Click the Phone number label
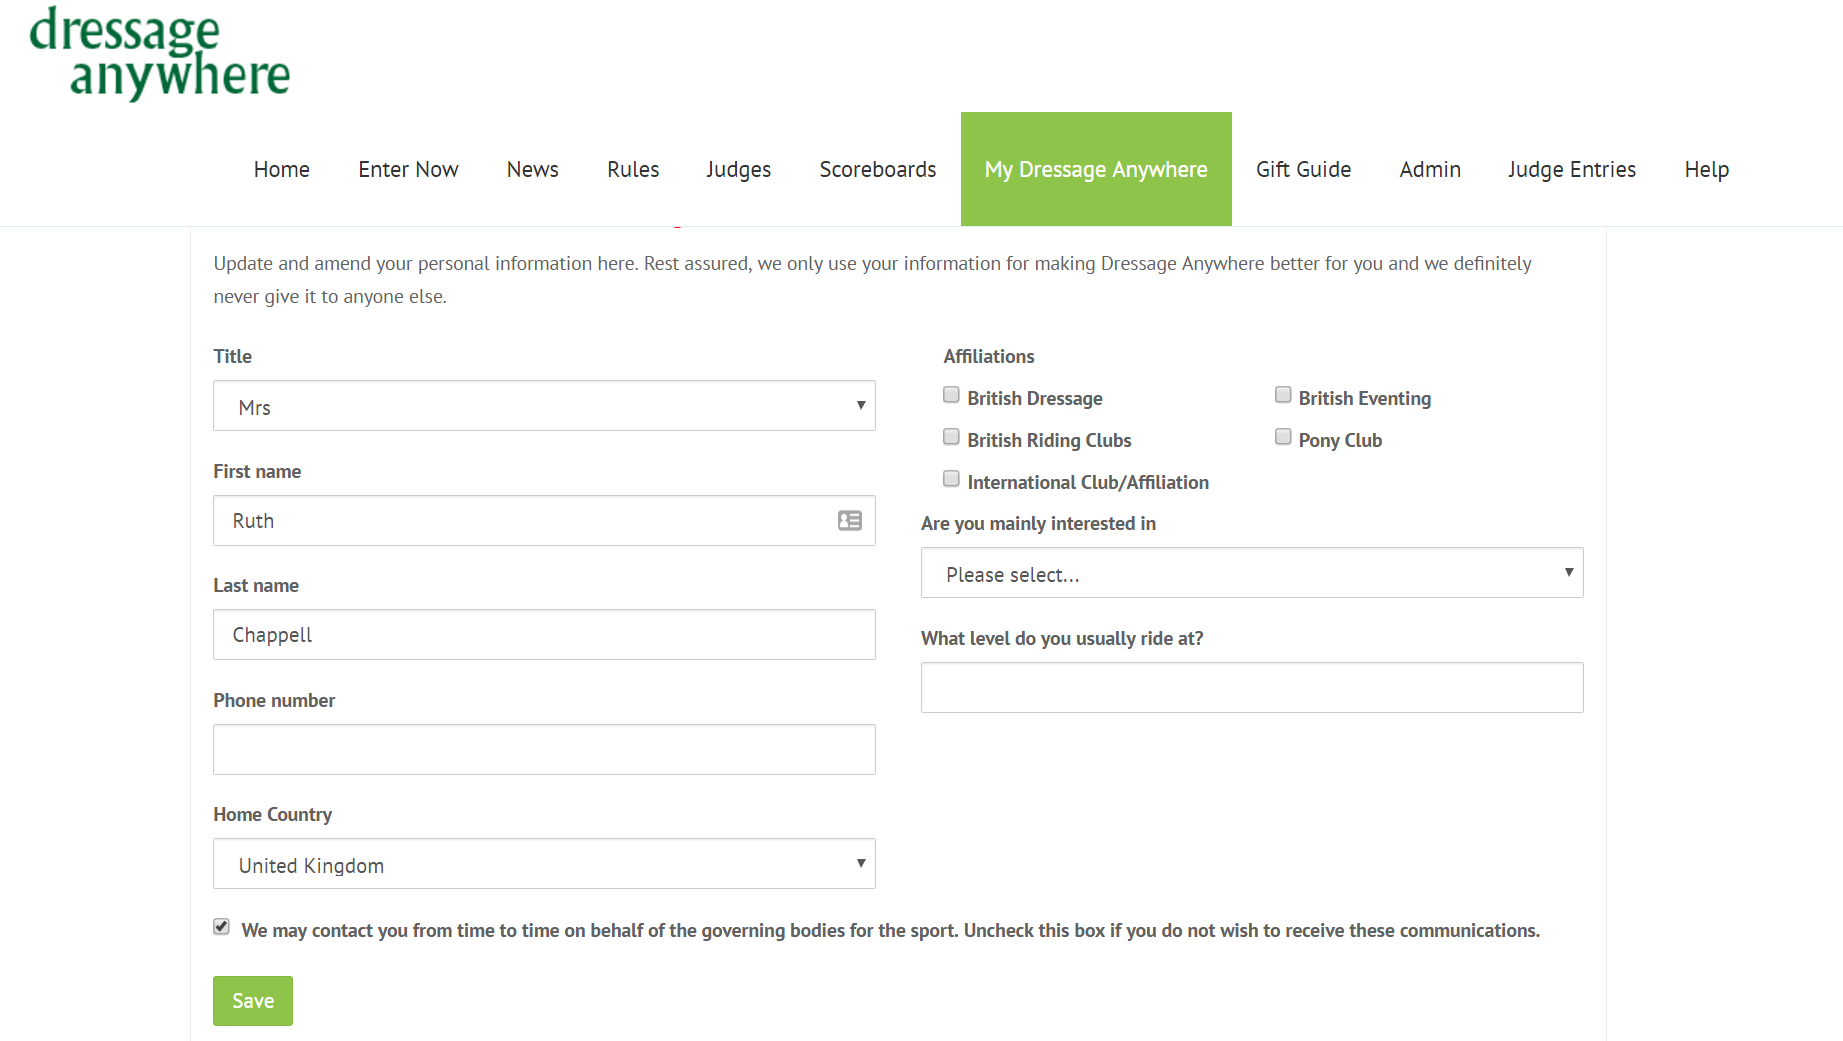Viewport: 1843px width, 1041px height. [x=274, y=700]
